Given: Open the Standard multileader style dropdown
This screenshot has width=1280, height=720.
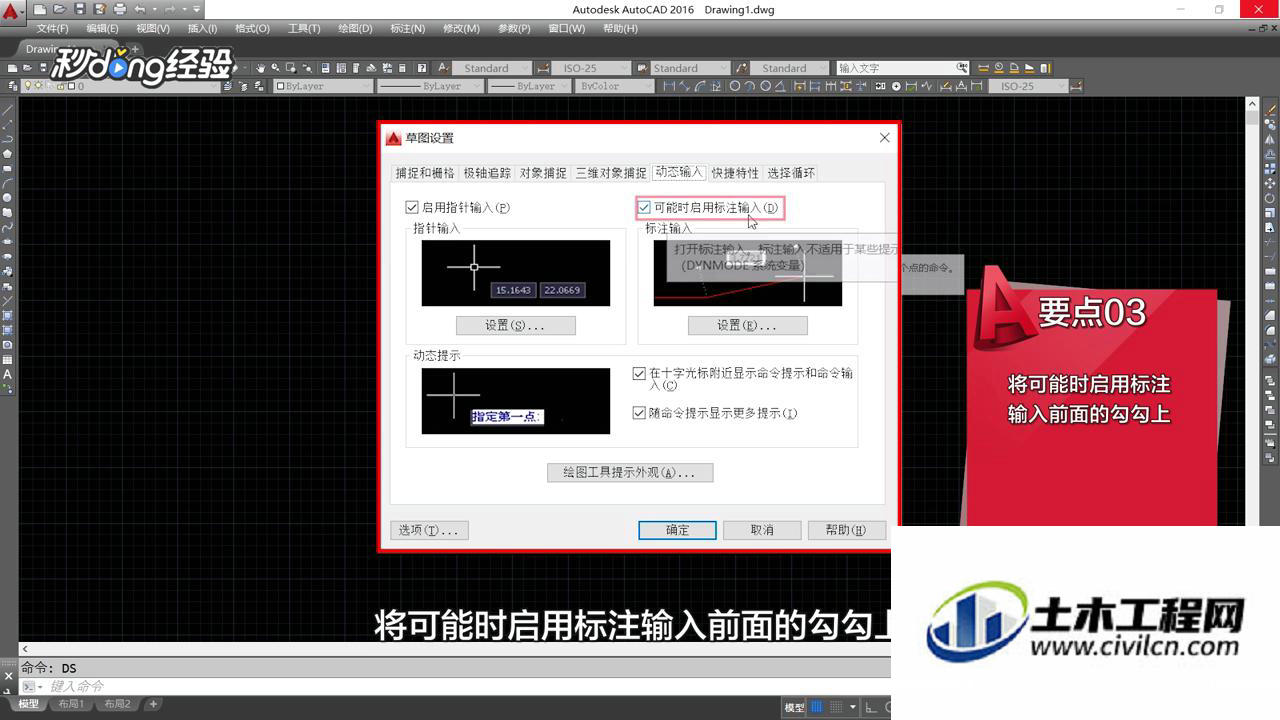Looking at the screenshot, I should pos(789,68).
